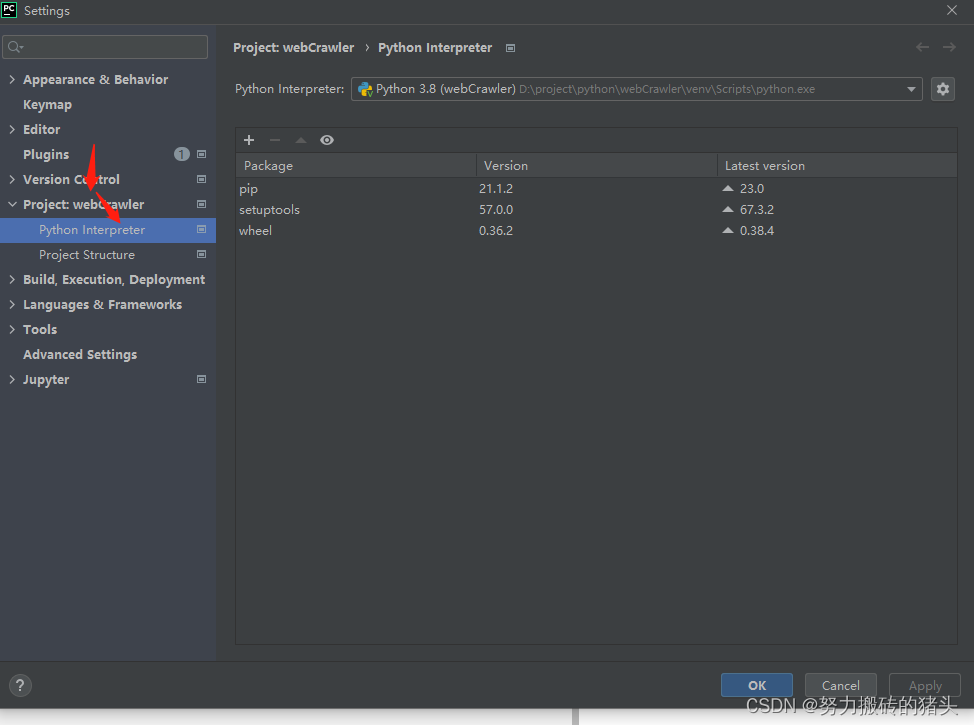Screen dimensions: 974x725
Task: Collapse the Project: webCrawler section
Action: pyautogui.click(x=12, y=204)
